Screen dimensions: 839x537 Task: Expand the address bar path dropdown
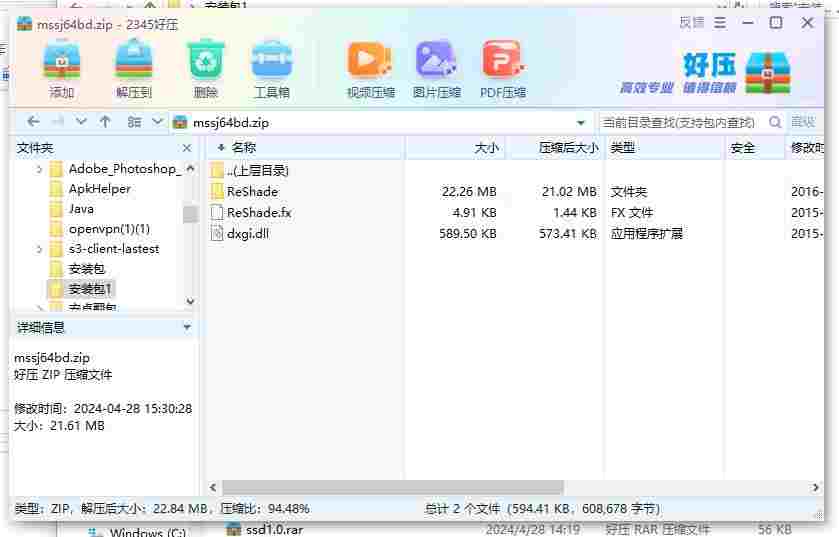coord(581,122)
